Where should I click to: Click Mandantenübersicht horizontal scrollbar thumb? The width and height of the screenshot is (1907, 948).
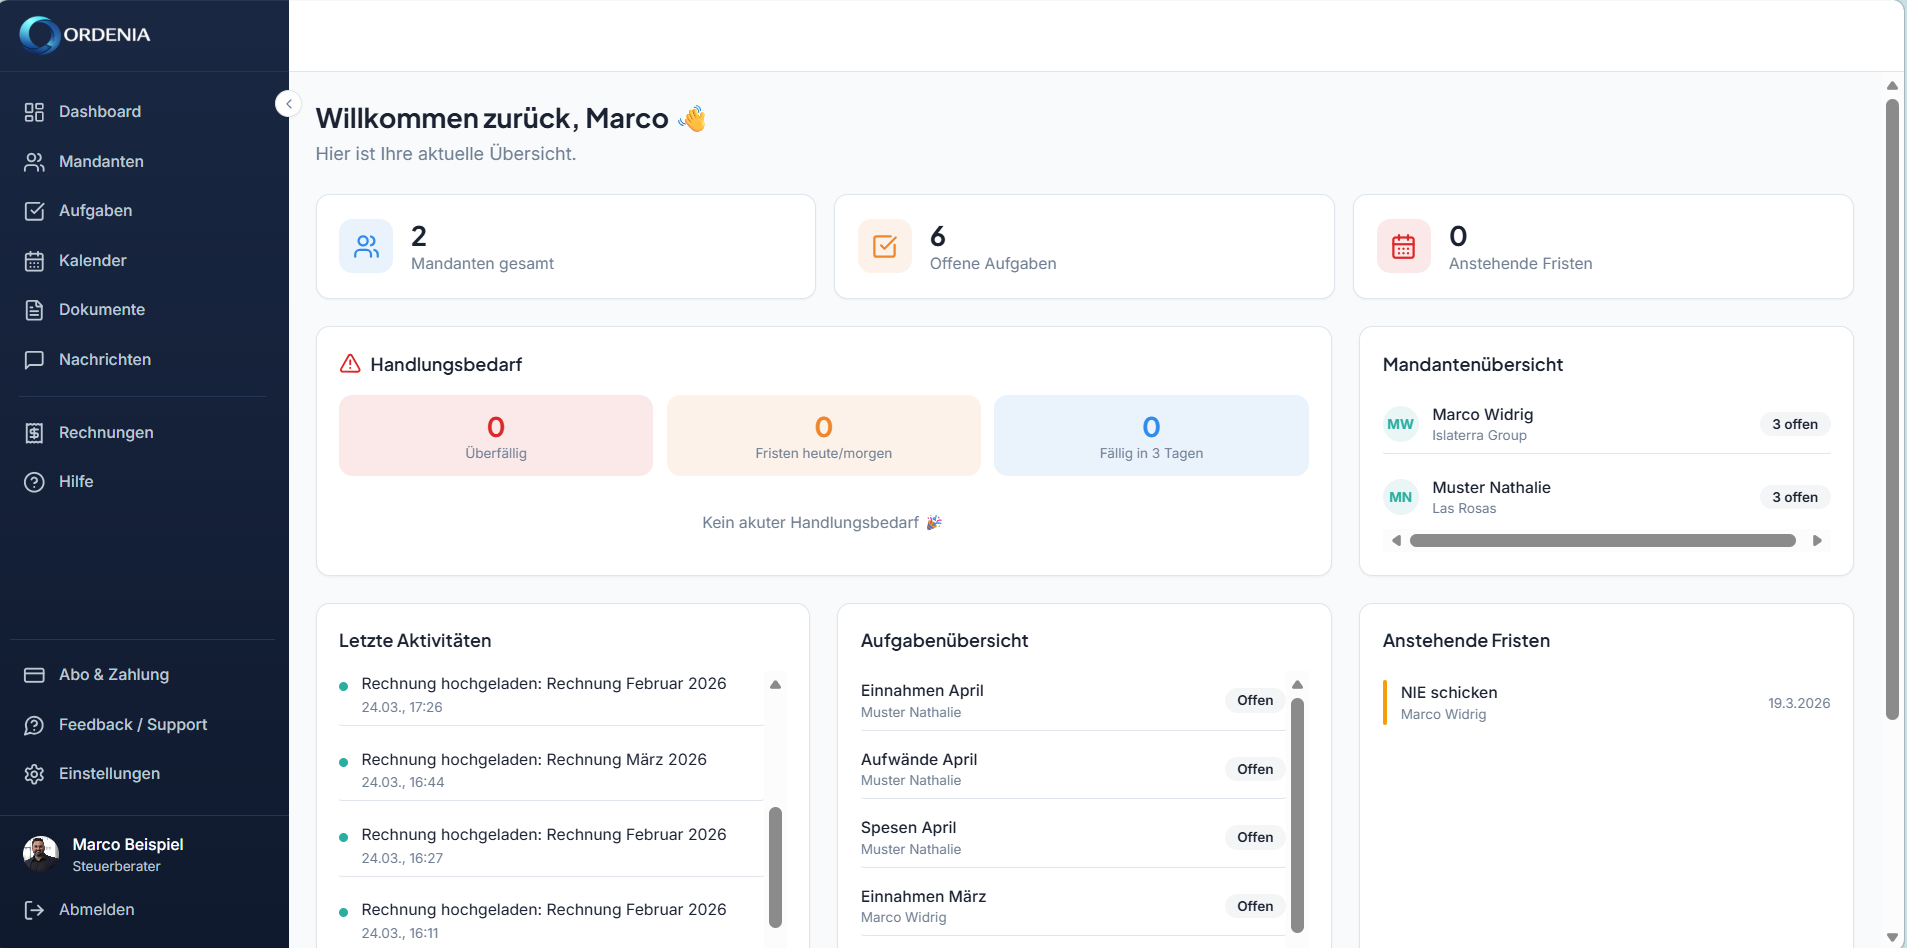tap(1602, 541)
